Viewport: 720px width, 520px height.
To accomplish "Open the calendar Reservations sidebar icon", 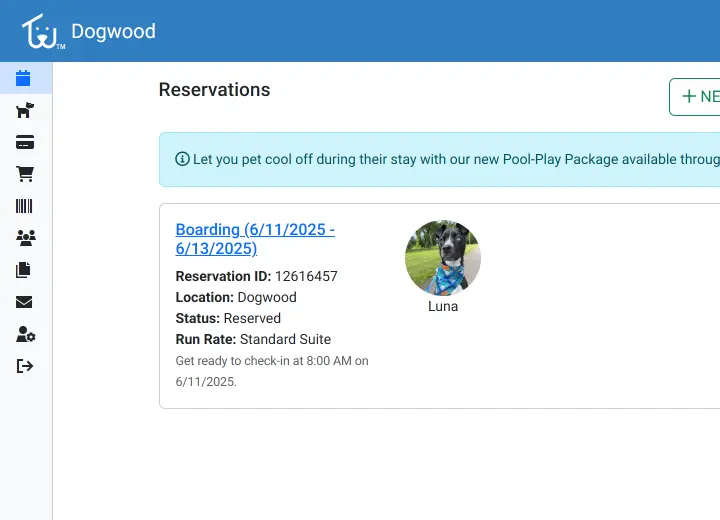I will [24, 78].
